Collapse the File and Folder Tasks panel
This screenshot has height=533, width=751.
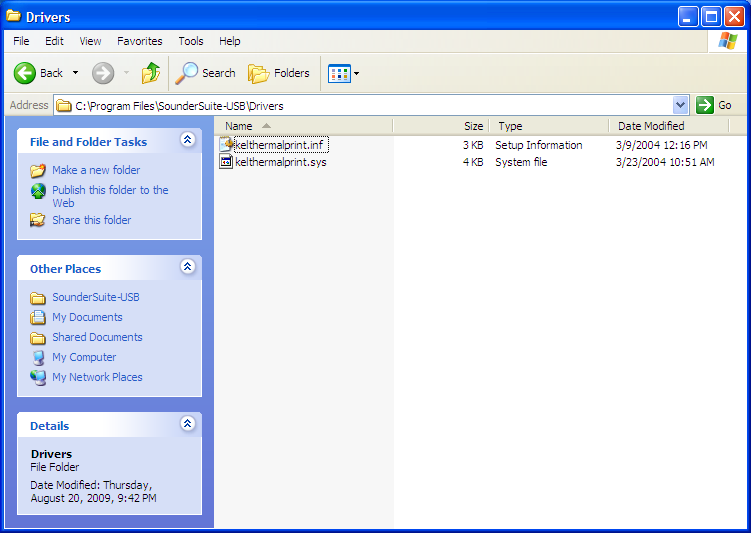187,141
